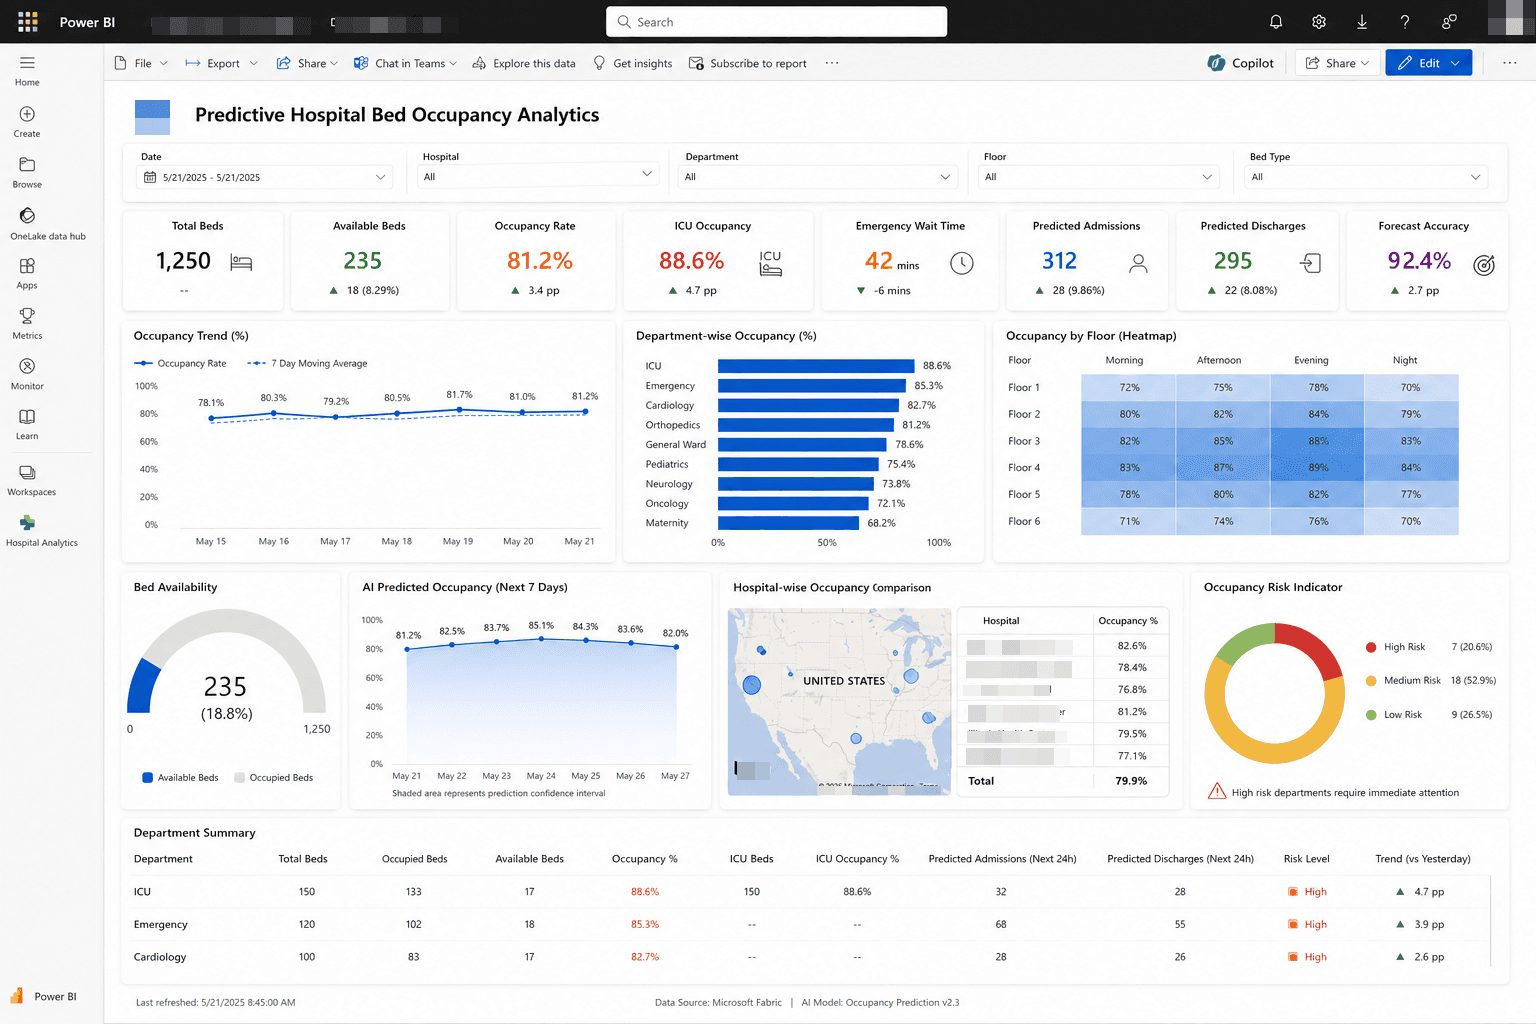Click the Total Beds bed icon
The height and width of the screenshot is (1024, 1536).
[x=241, y=263]
